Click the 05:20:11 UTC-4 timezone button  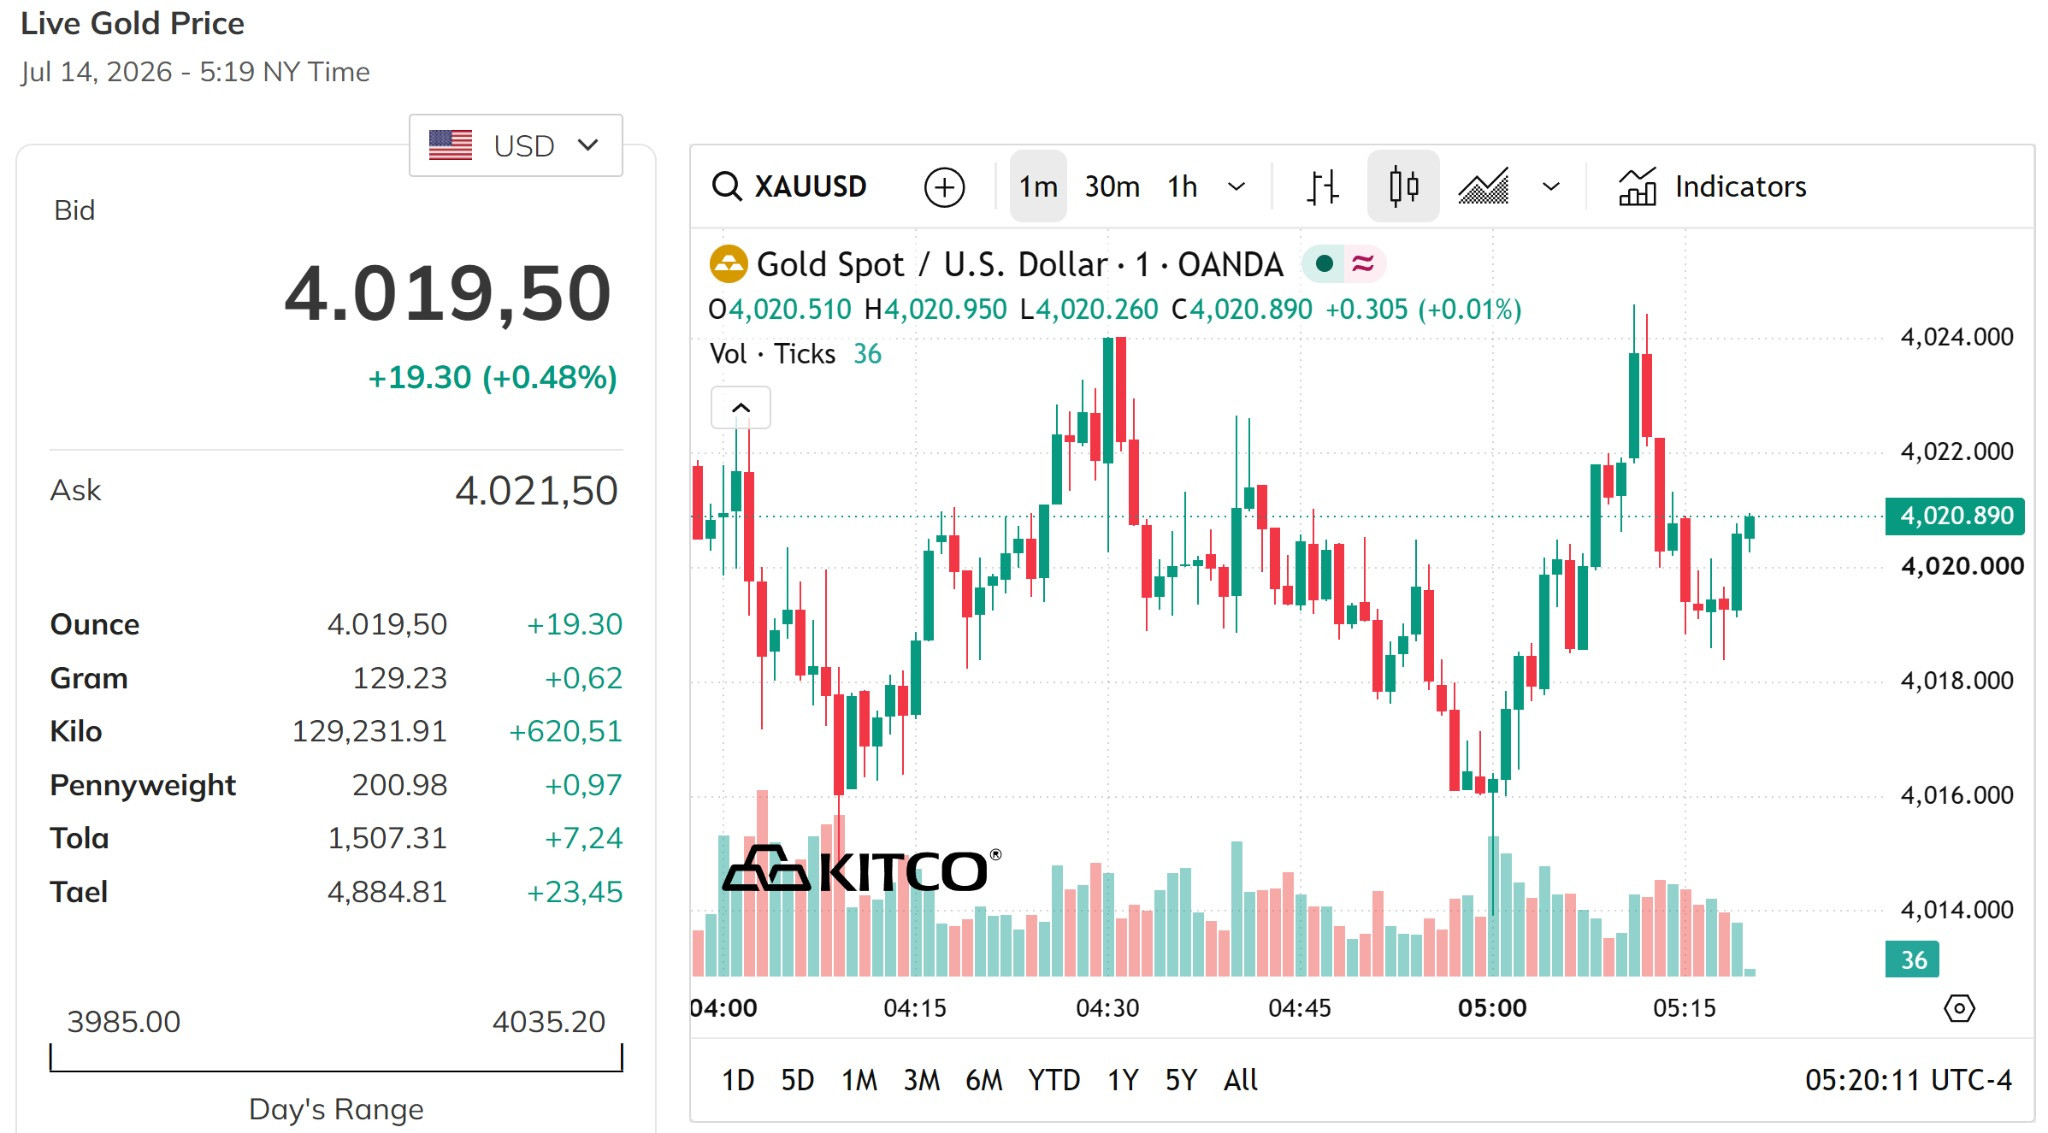coord(1908,1080)
